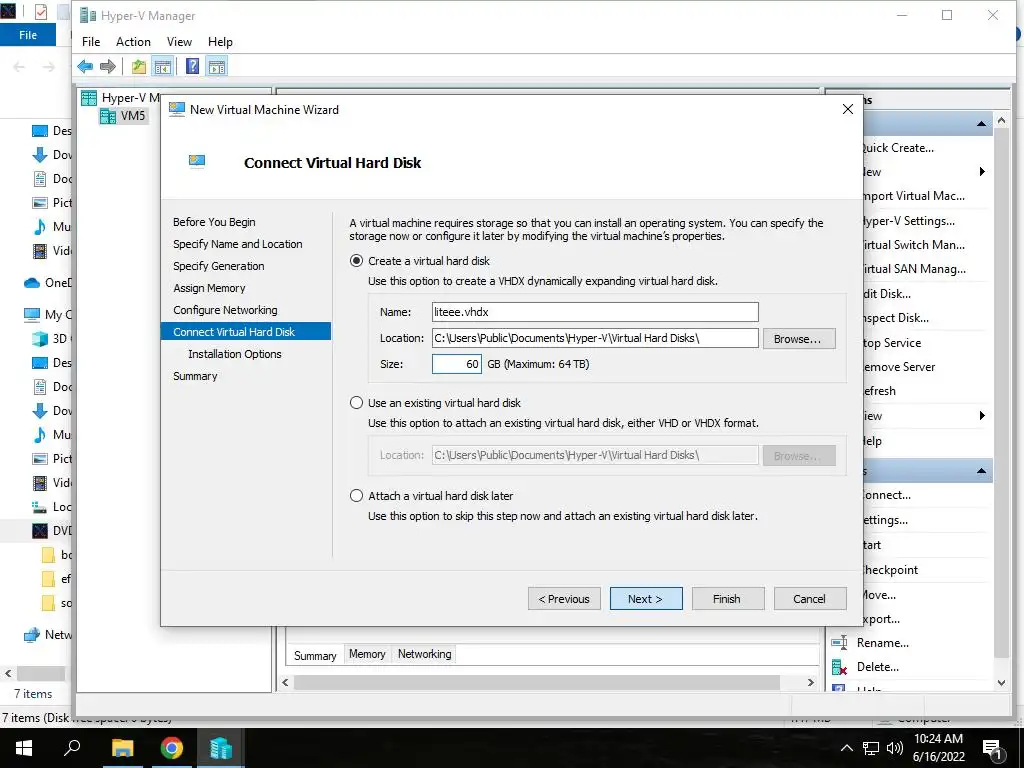Close the New Virtual Machine Wizard dialog
1024x768 pixels.
[x=848, y=109]
